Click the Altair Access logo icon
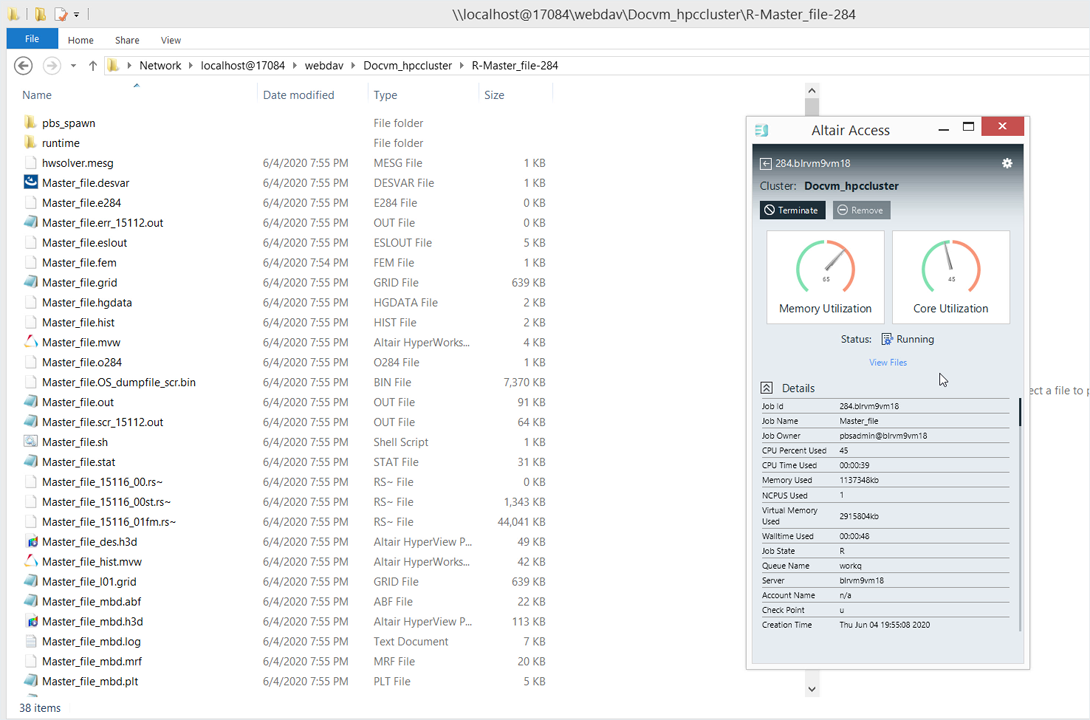The height and width of the screenshot is (720, 1090). click(761, 130)
